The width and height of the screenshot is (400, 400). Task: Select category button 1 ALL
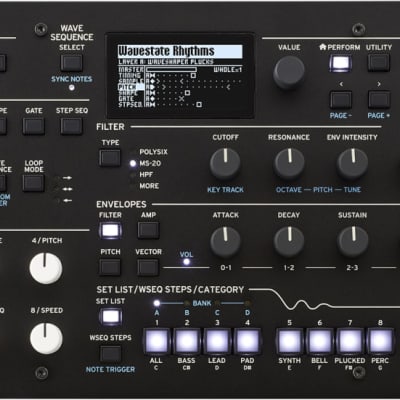157,341
